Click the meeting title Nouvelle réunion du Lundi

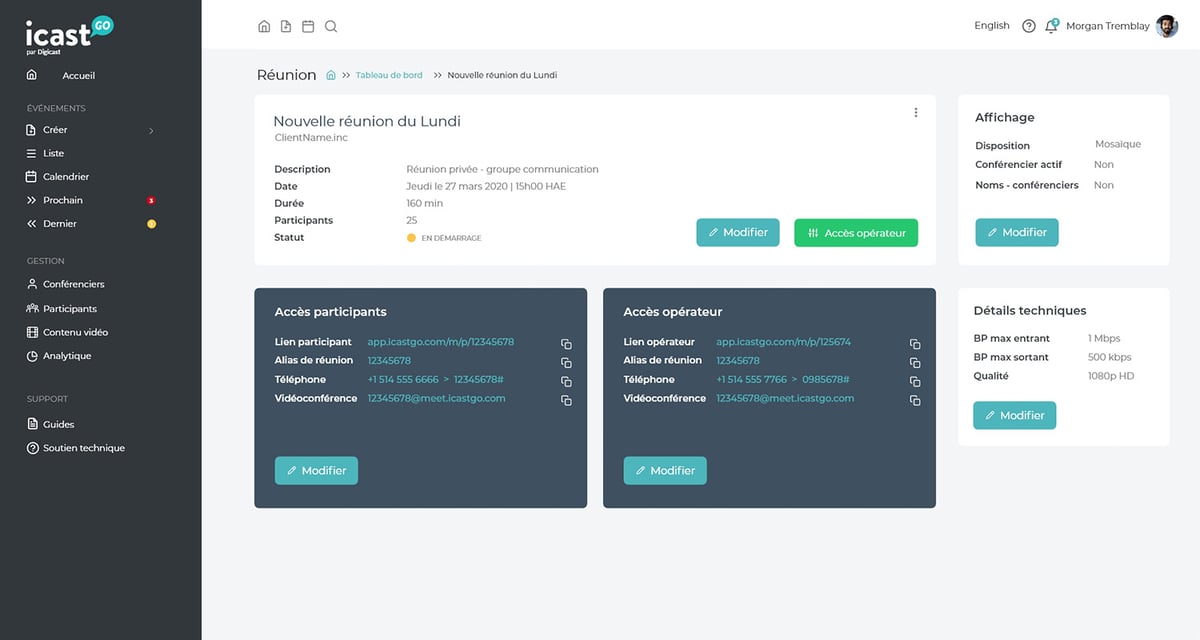pyautogui.click(x=367, y=121)
